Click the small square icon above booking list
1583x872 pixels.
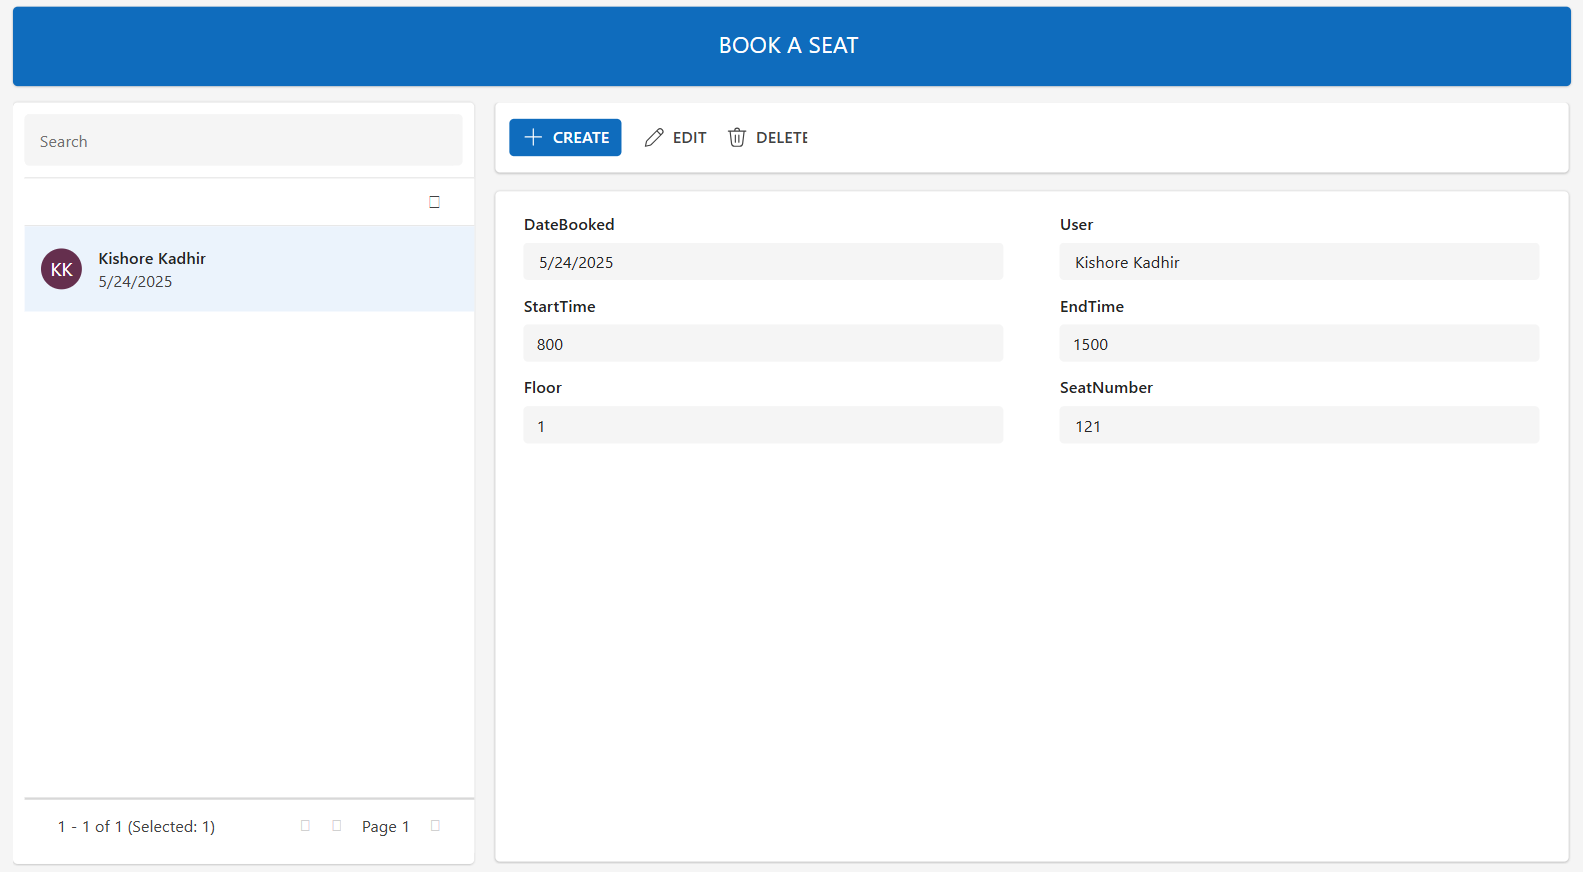pos(434,202)
